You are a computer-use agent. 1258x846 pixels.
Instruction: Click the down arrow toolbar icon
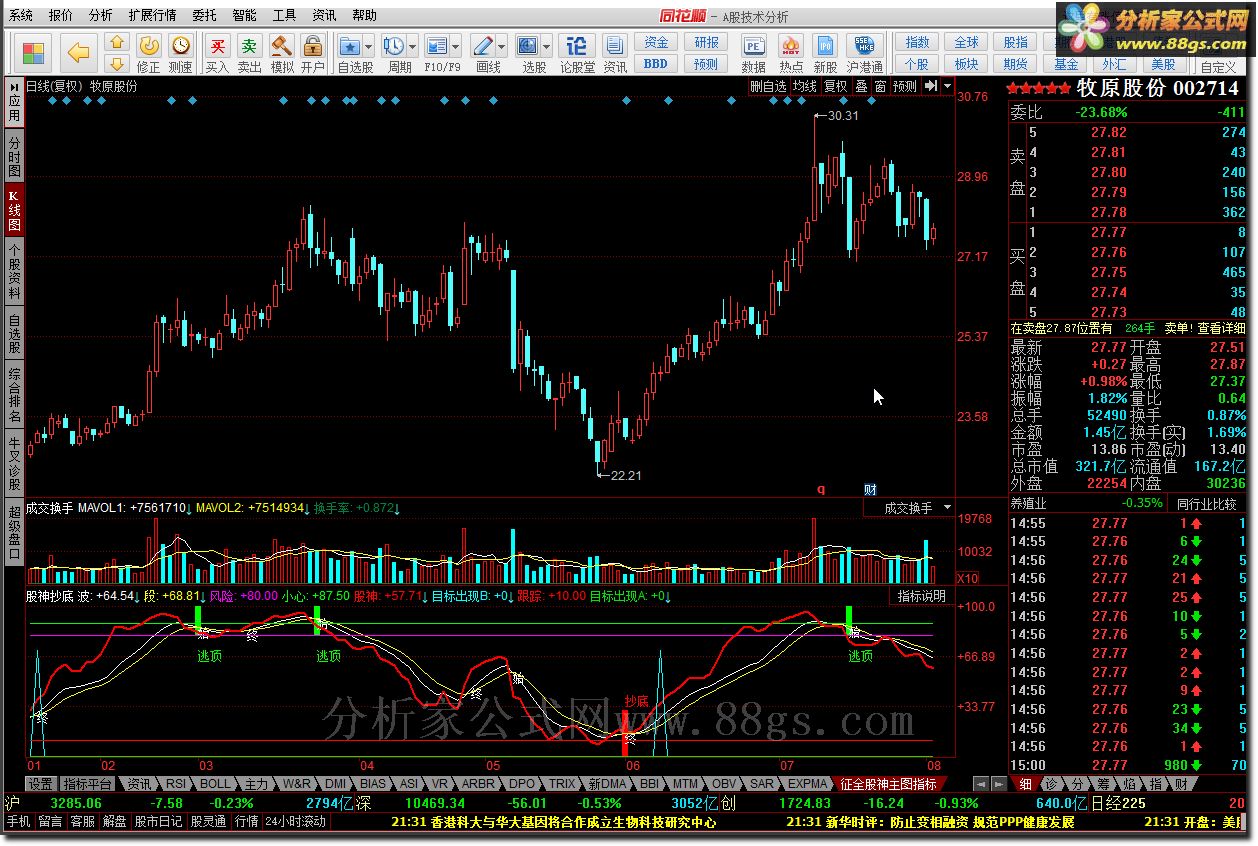coord(117,64)
